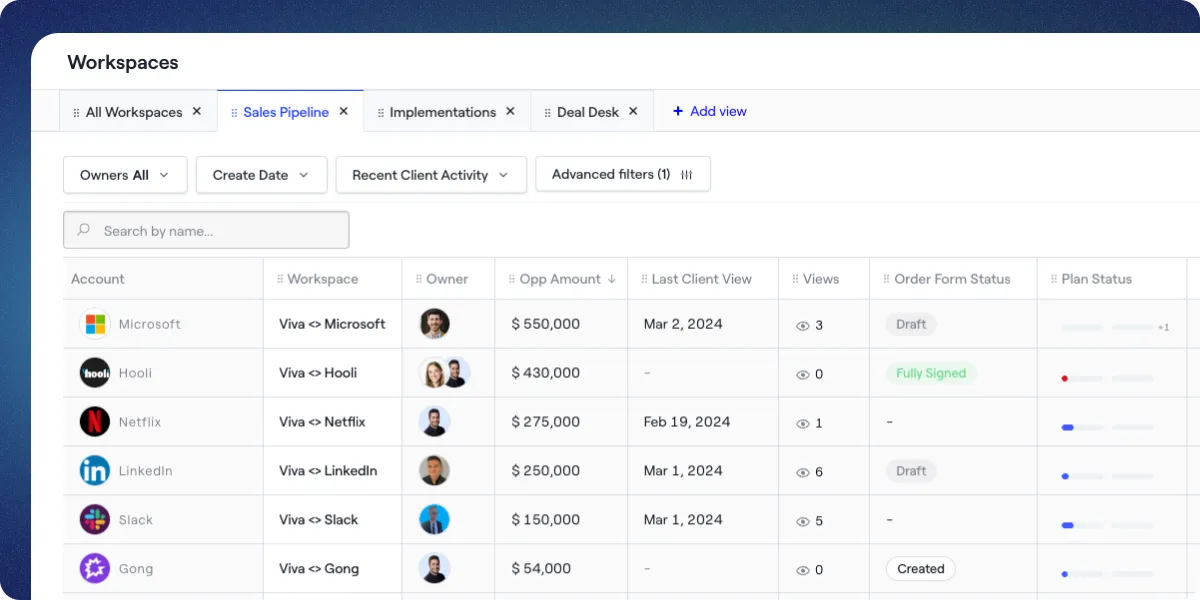Open the Viva <> Slack workspace

(x=318, y=520)
